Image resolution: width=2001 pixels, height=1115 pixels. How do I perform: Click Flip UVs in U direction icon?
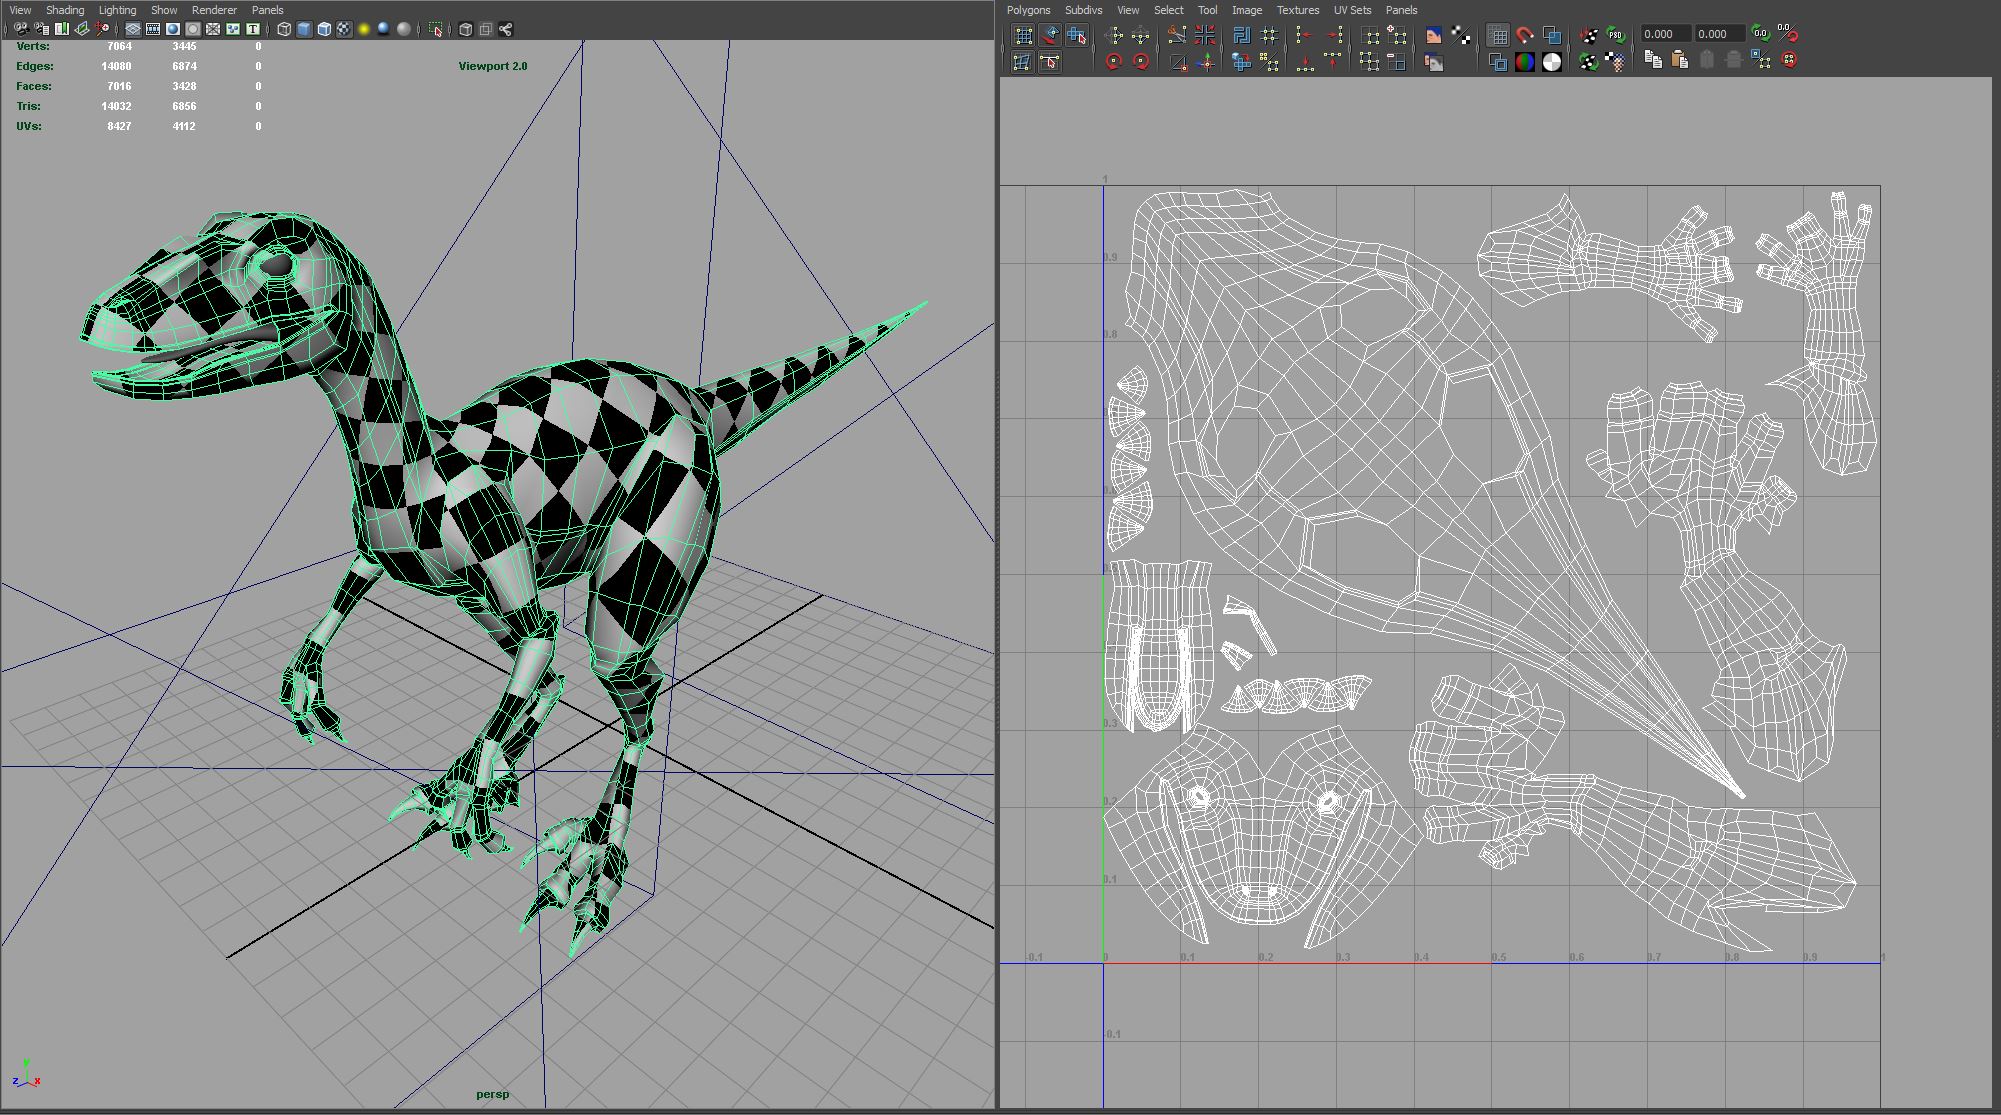(x=1114, y=34)
